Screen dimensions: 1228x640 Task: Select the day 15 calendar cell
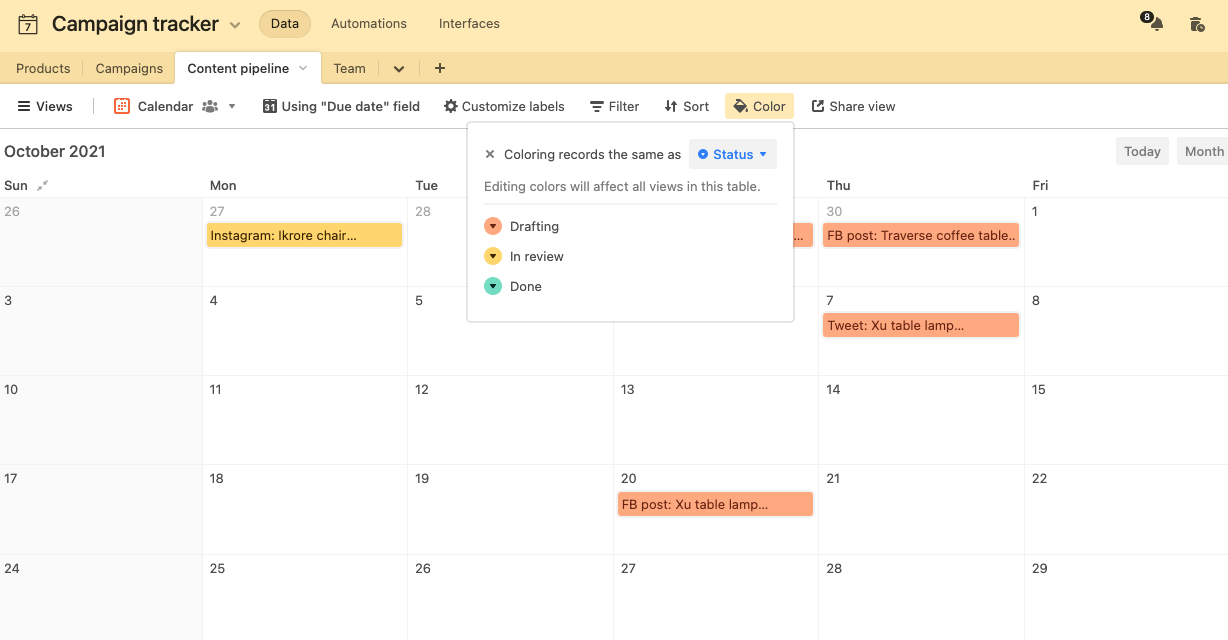tap(1126, 420)
